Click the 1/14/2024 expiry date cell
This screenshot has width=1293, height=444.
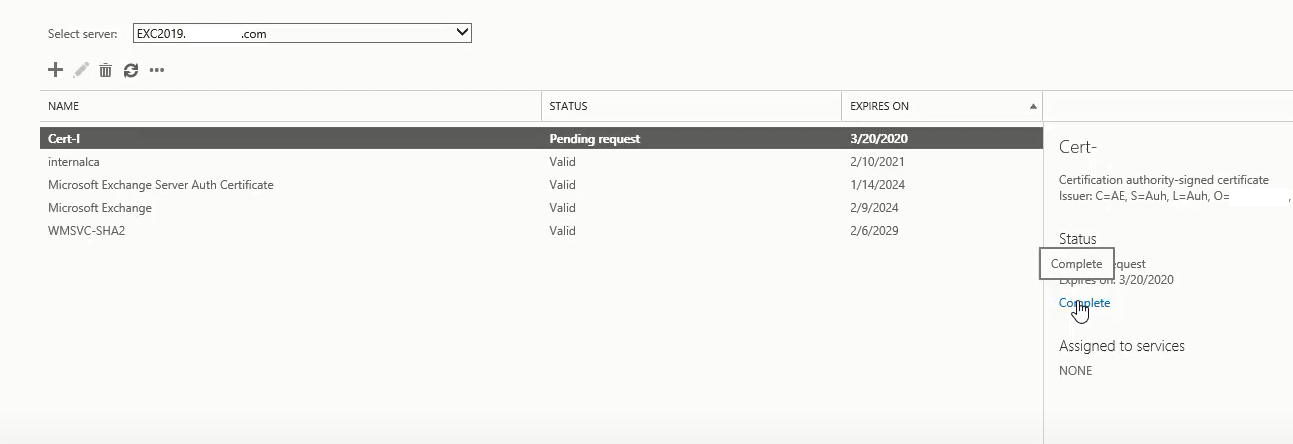(874, 185)
